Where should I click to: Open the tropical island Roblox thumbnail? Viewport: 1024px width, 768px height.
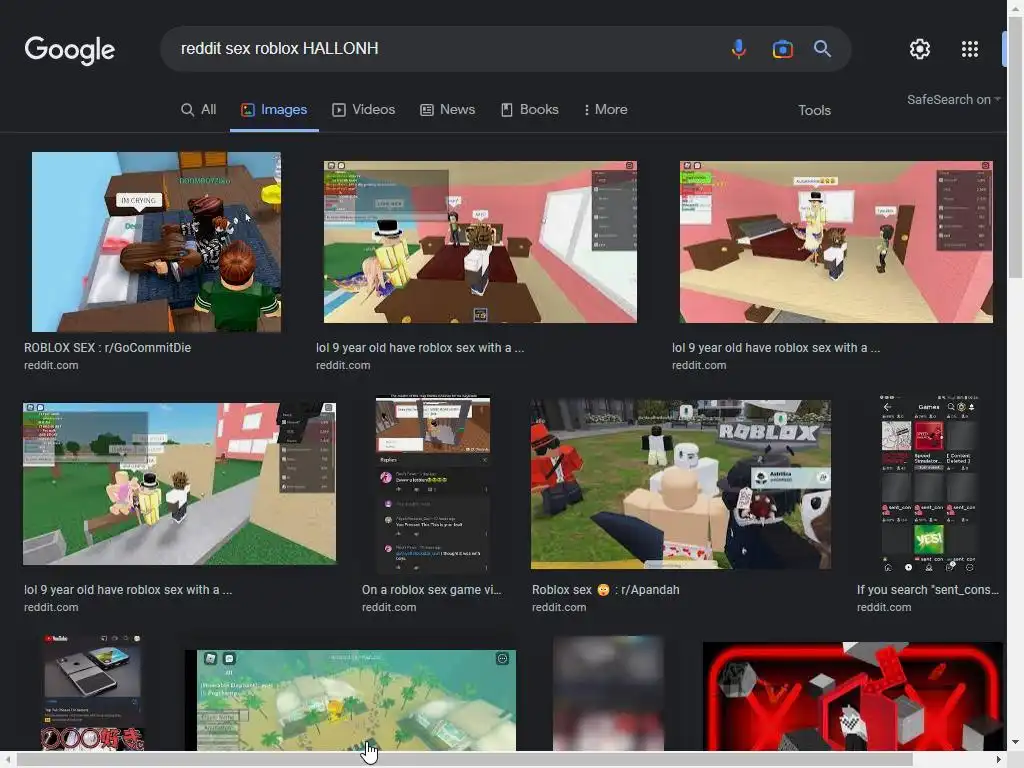pos(351,700)
